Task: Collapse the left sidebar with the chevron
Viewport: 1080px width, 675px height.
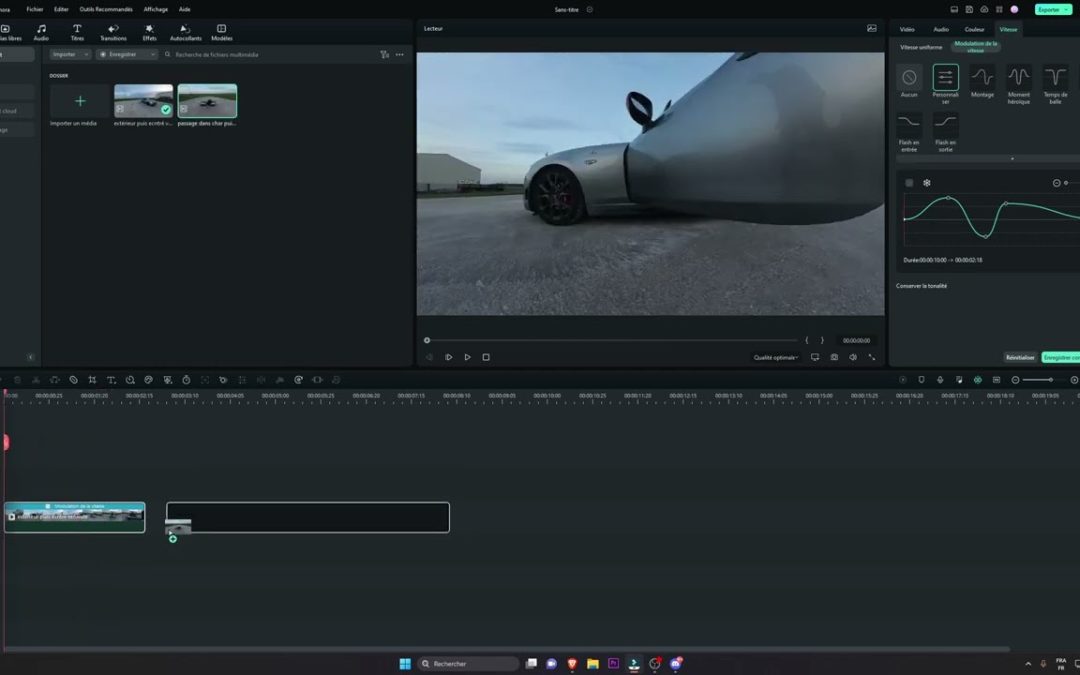Action: click(30, 357)
